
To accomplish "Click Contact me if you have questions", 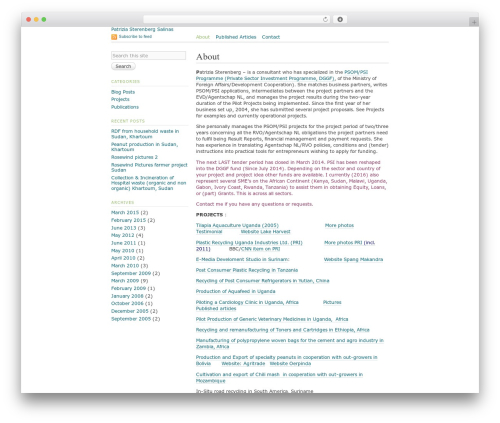I will click(254, 204).
